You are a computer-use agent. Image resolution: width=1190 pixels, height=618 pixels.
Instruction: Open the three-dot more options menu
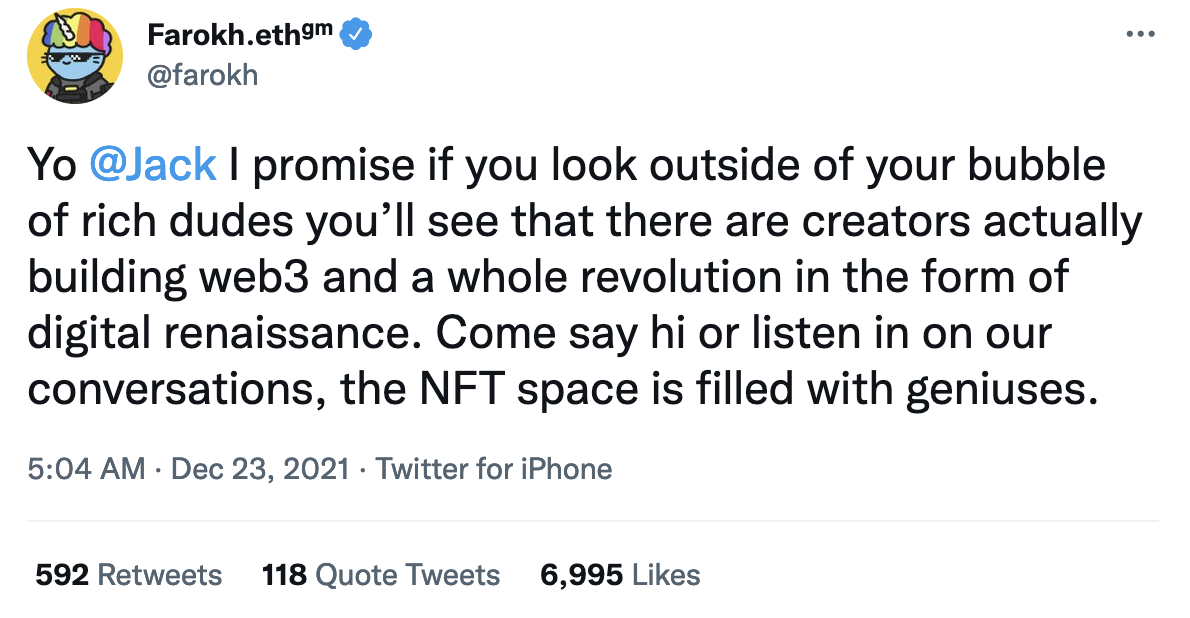click(1140, 33)
